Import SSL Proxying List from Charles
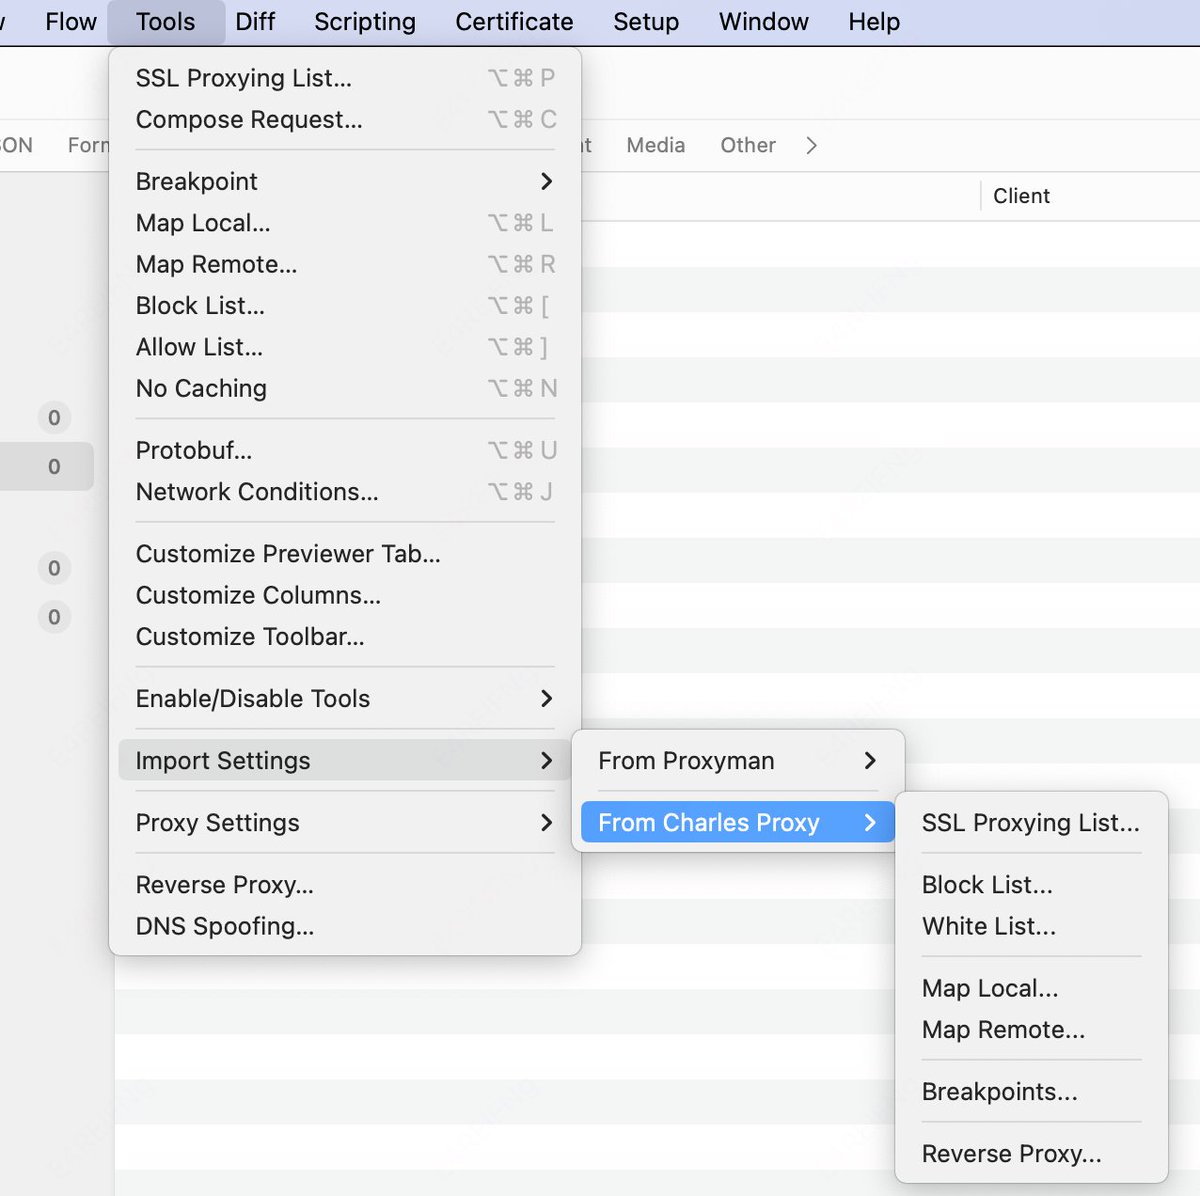 pyautogui.click(x=1031, y=822)
